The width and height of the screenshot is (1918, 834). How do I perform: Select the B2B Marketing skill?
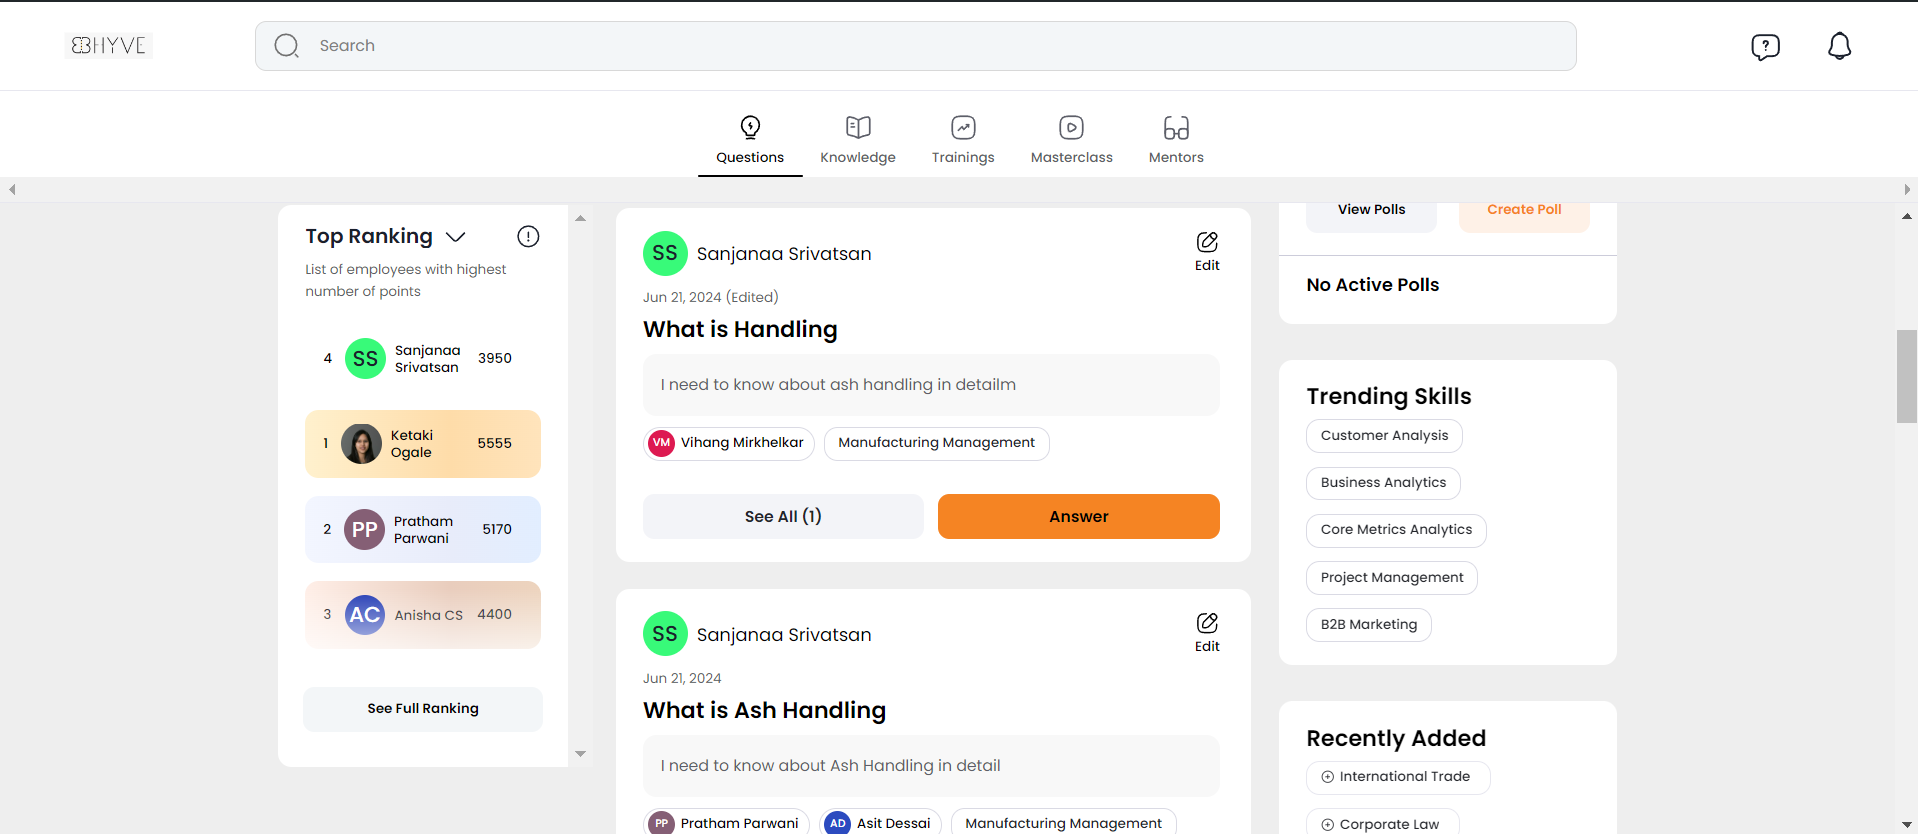(x=1368, y=625)
